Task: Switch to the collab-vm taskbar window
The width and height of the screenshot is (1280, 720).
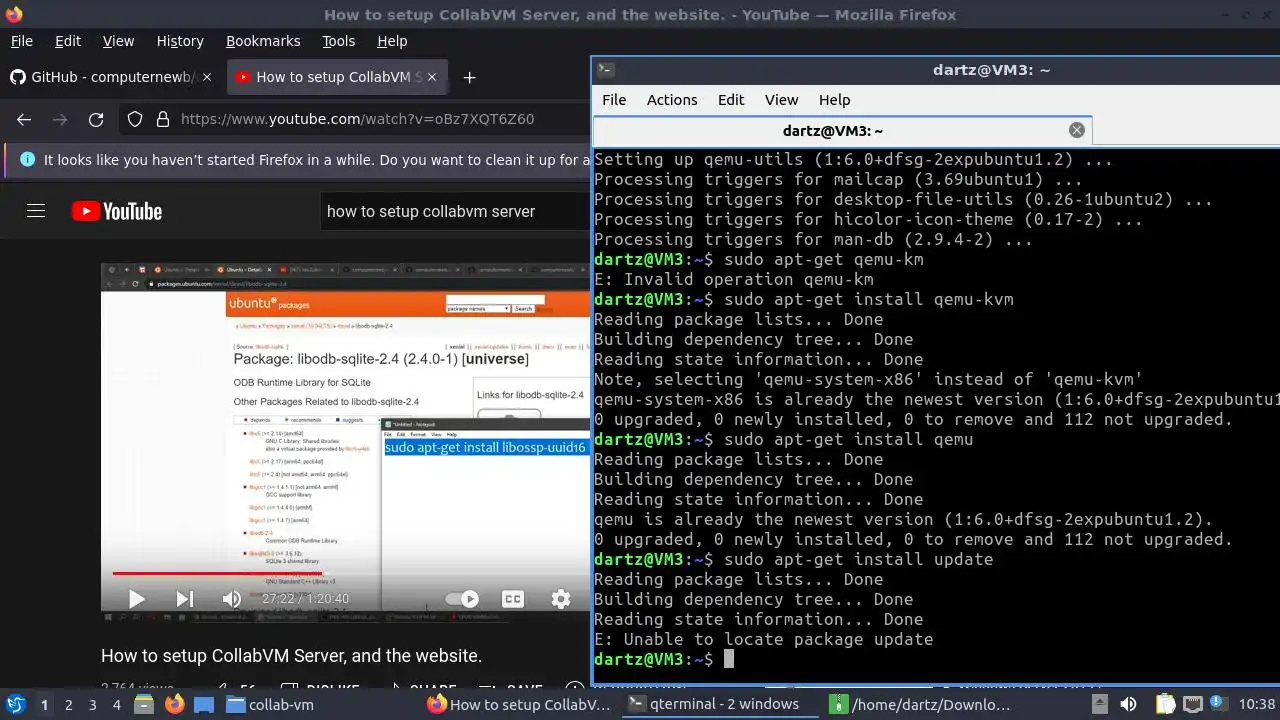Action: (x=270, y=704)
